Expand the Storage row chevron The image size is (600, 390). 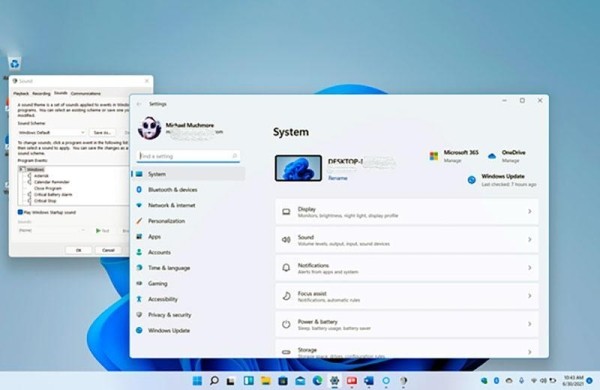point(530,352)
